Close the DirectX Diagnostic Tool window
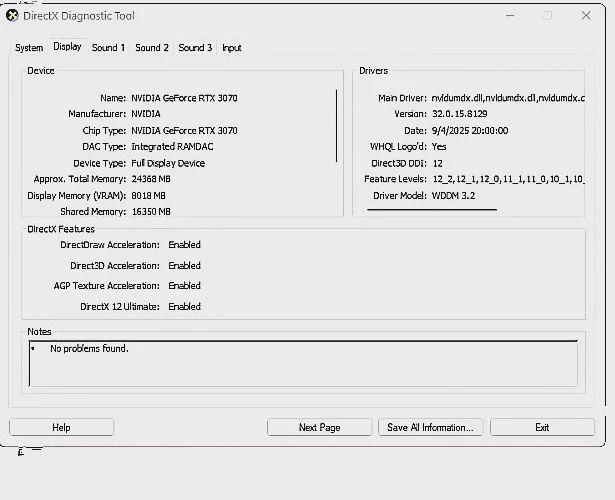 click(x=586, y=16)
